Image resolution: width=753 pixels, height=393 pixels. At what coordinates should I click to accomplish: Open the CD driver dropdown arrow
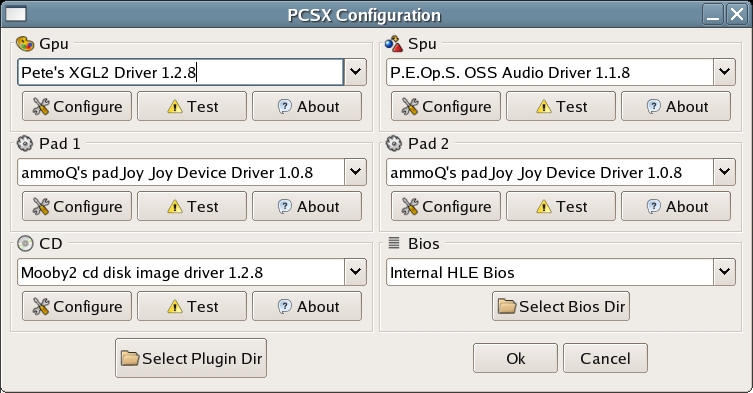pos(355,272)
